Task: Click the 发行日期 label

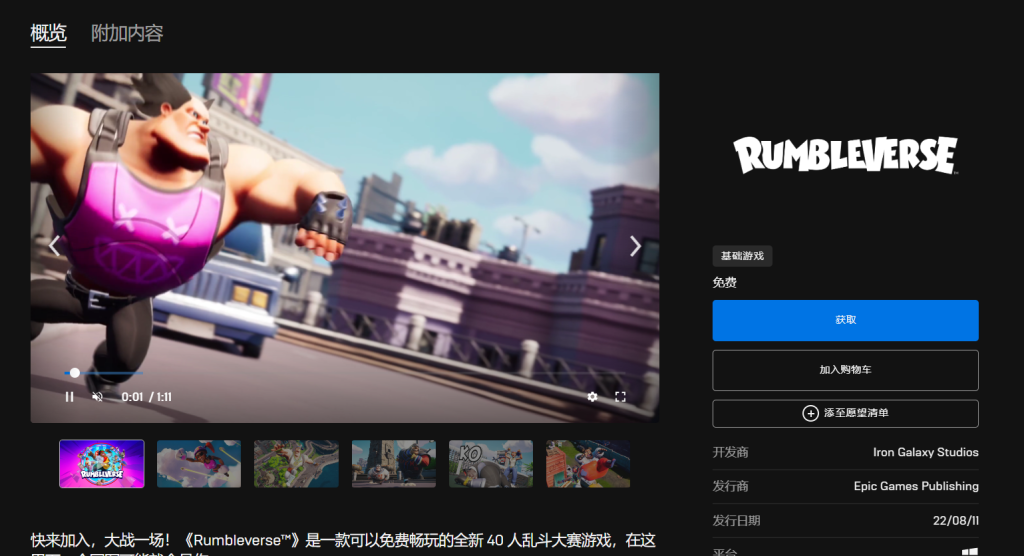Action: (736, 521)
